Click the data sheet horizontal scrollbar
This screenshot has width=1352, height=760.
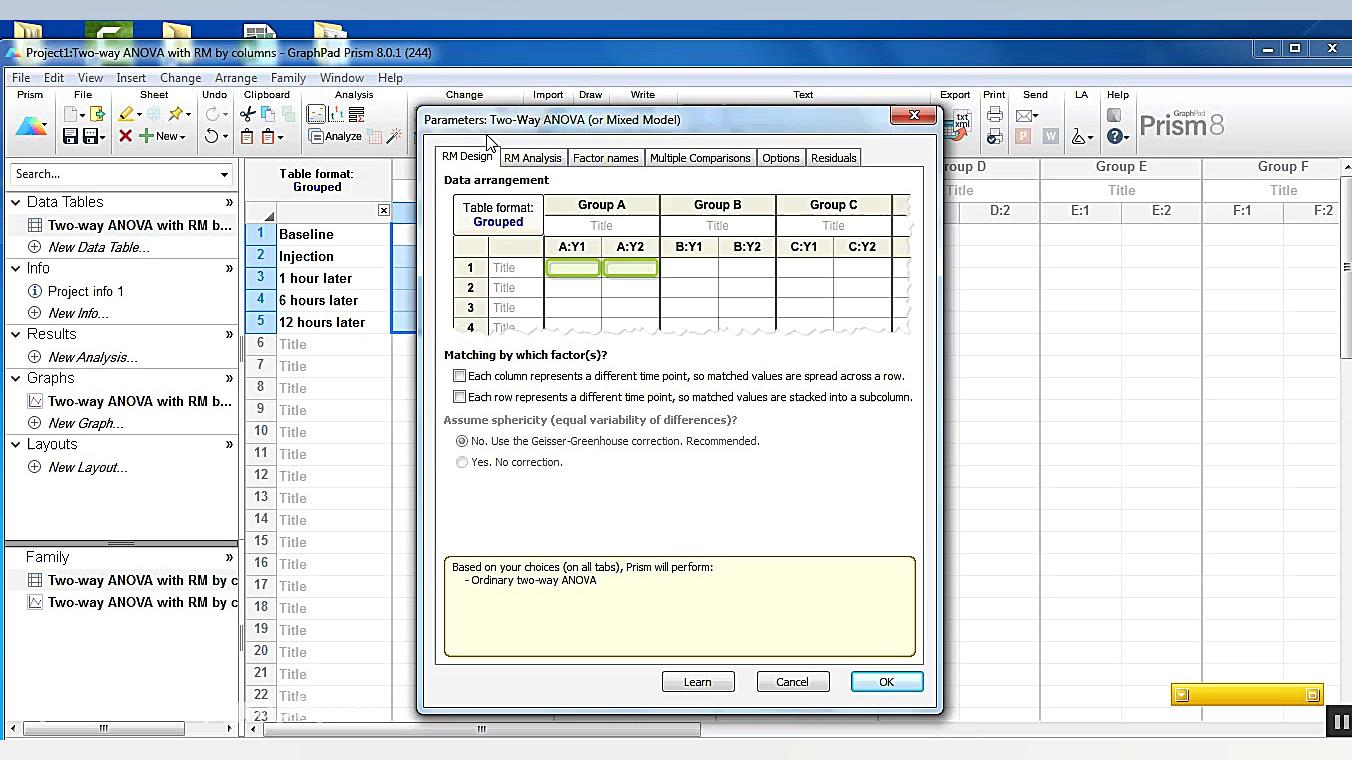point(480,729)
